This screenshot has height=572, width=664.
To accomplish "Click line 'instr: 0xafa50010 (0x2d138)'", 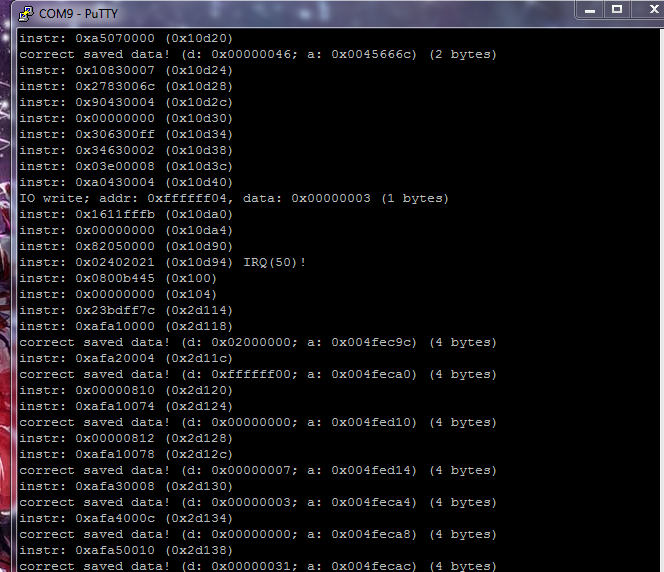I will tap(126, 550).
